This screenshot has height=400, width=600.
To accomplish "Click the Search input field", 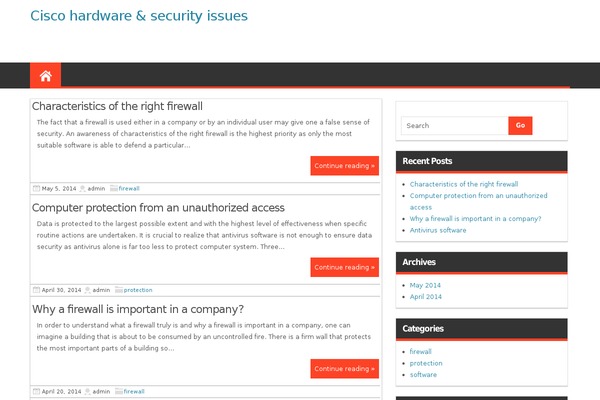I will click(455, 126).
